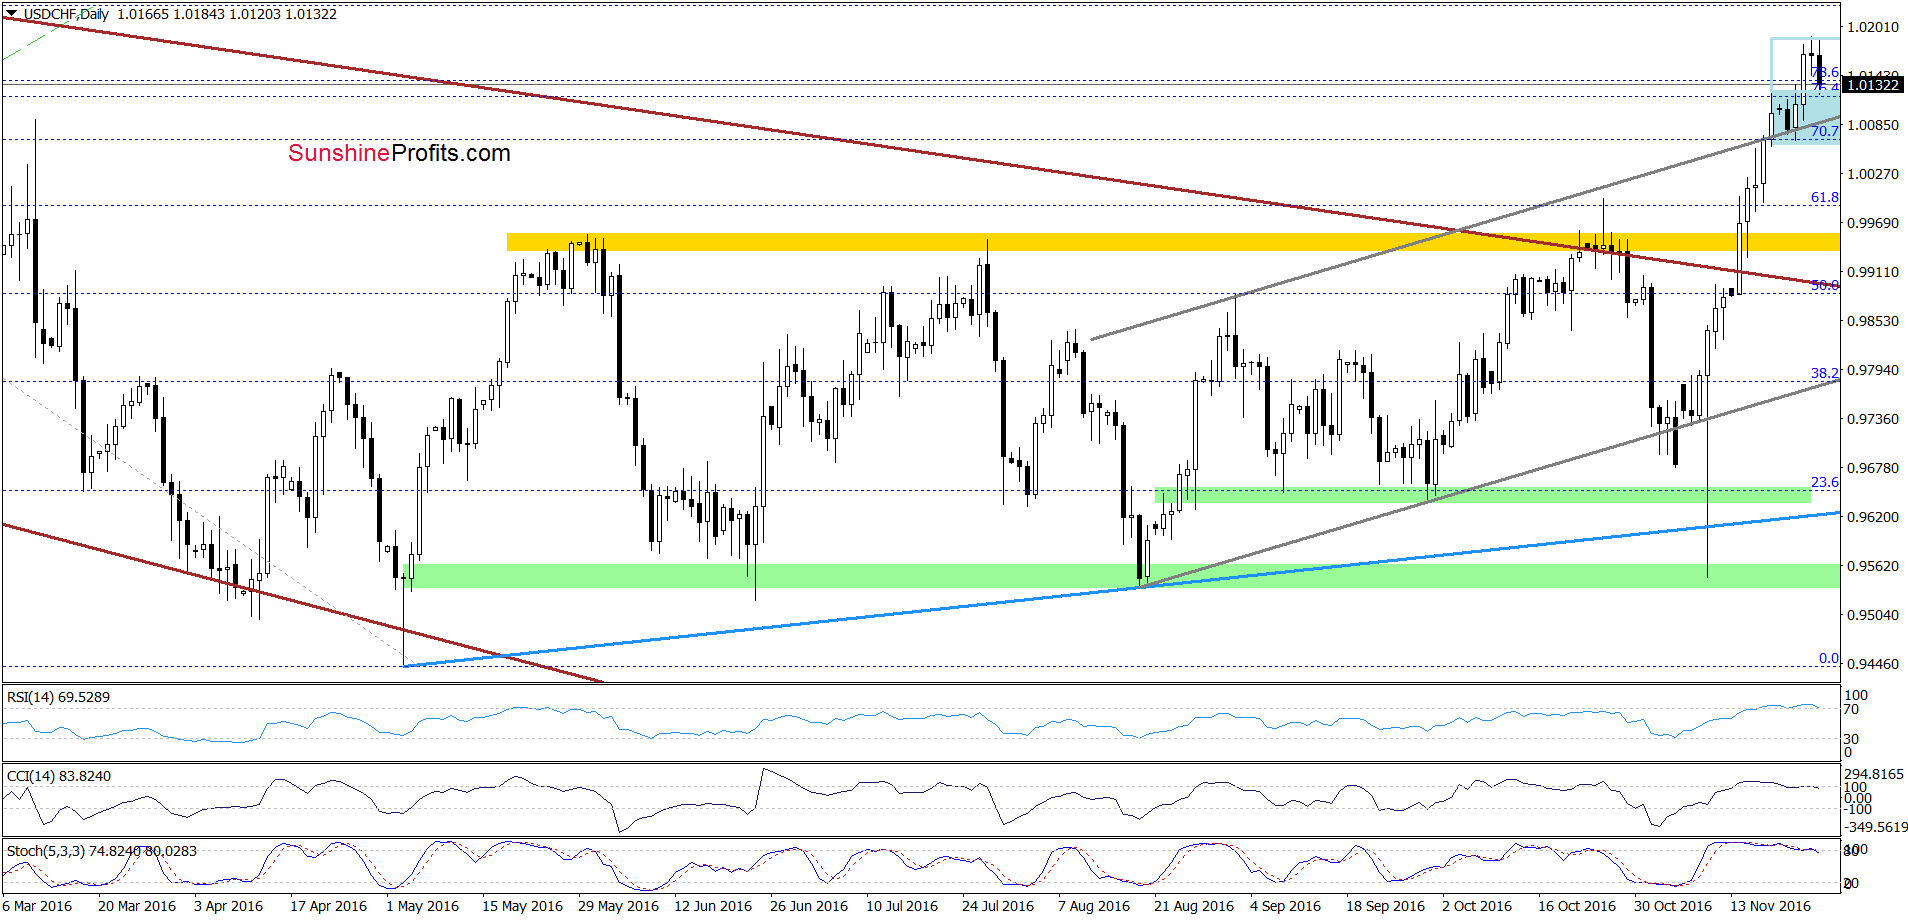Click the 7 Aug 2016 date label
The height and width of the screenshot is (920, 1908).
click(x=1094, y=906)
